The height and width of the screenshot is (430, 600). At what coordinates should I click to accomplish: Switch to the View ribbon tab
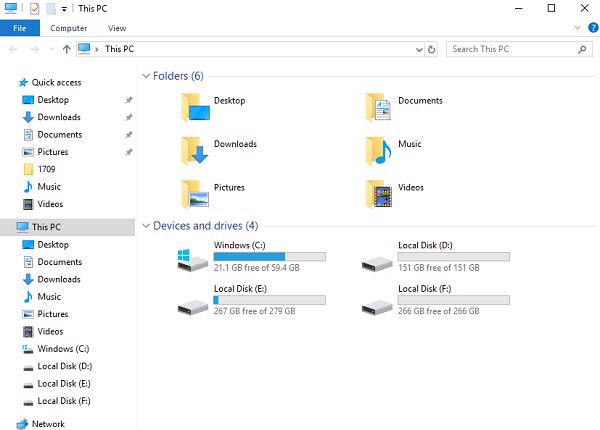pos(117,28)
